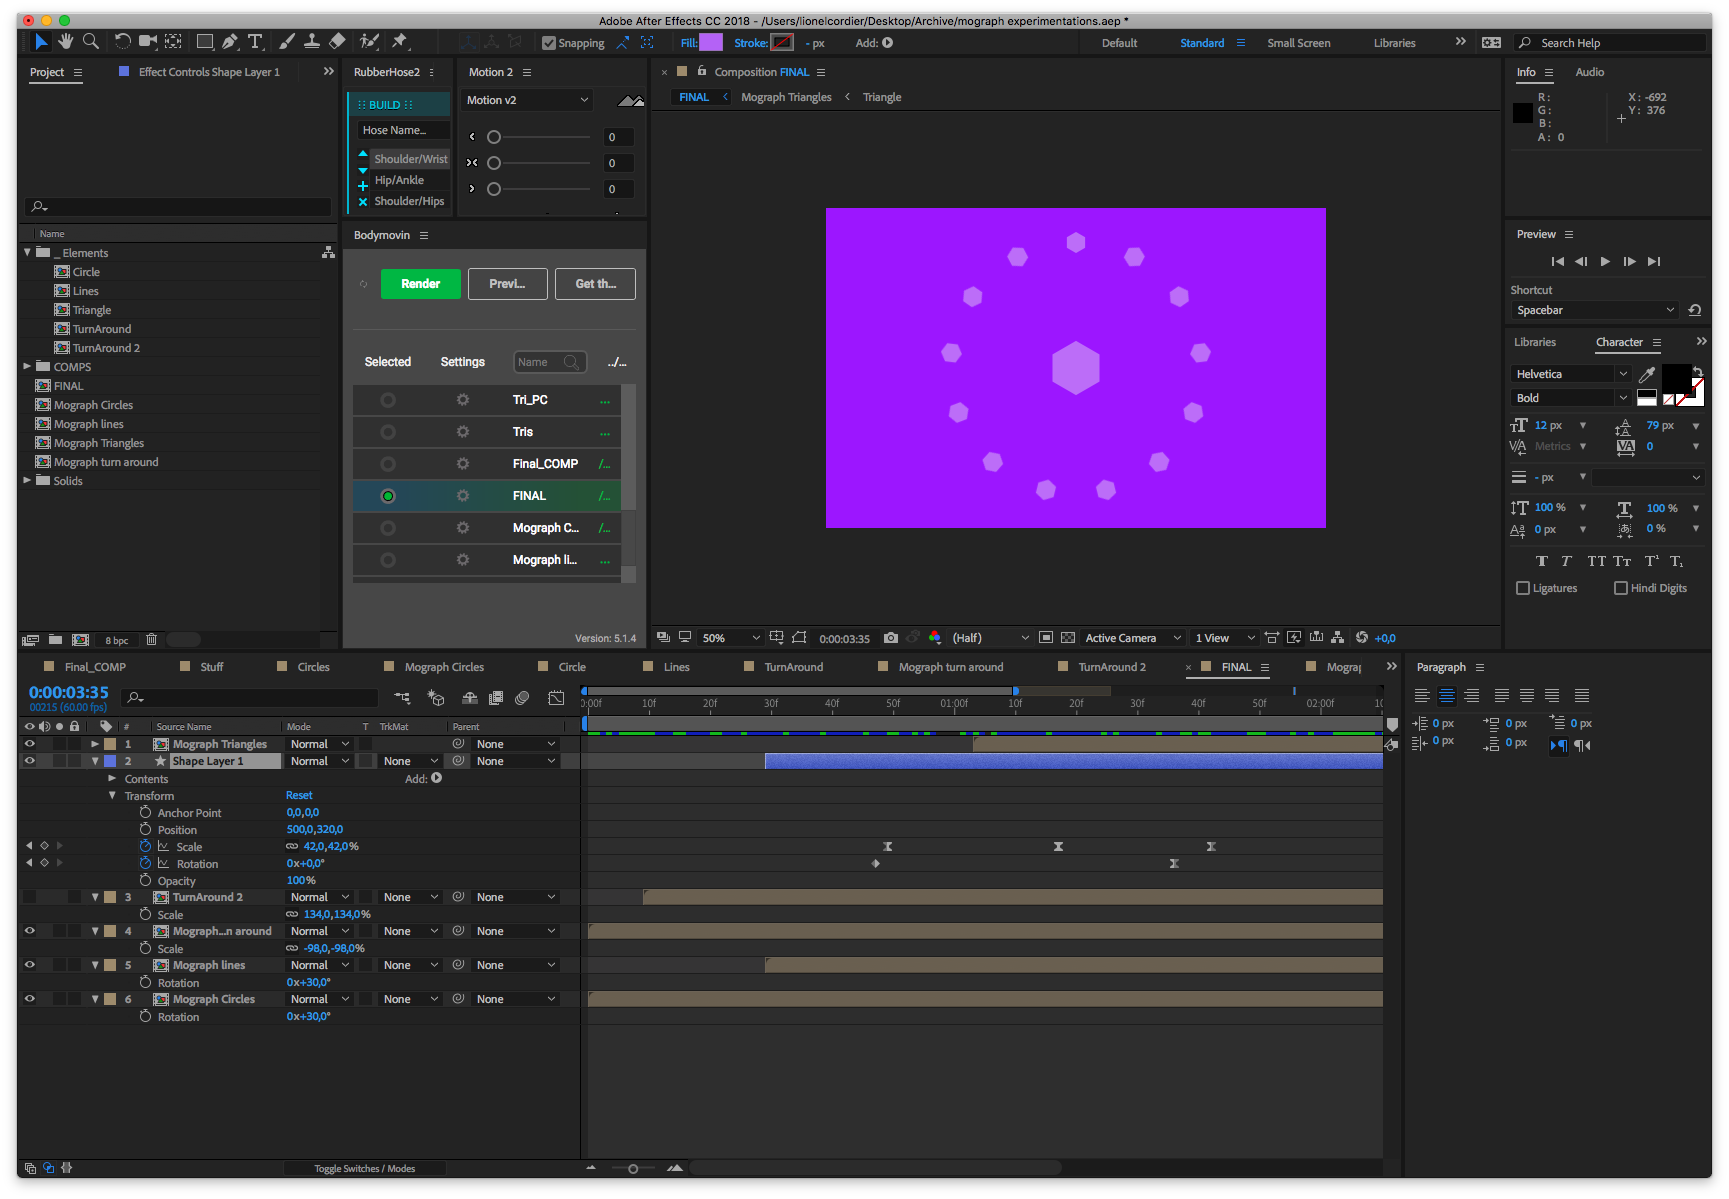Take snapshot with camera icon
This screenshot has height=1199, width=1729.
[x=890, y=638]
